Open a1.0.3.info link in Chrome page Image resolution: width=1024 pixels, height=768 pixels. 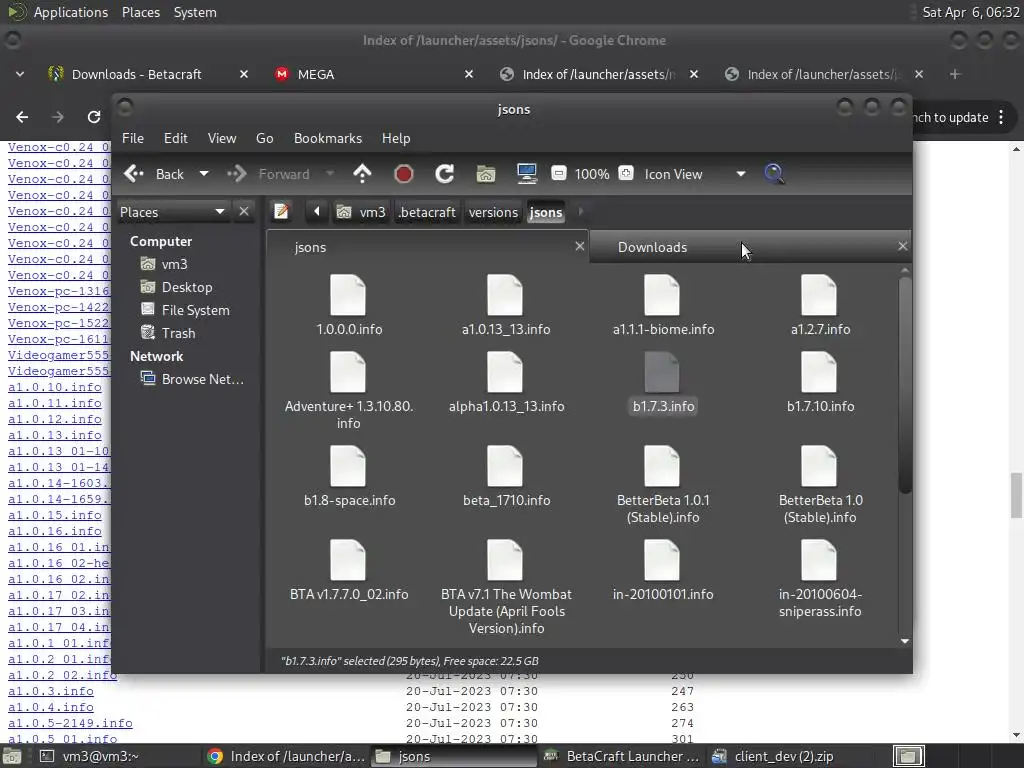pyautogui.click(x=50, y=691)
